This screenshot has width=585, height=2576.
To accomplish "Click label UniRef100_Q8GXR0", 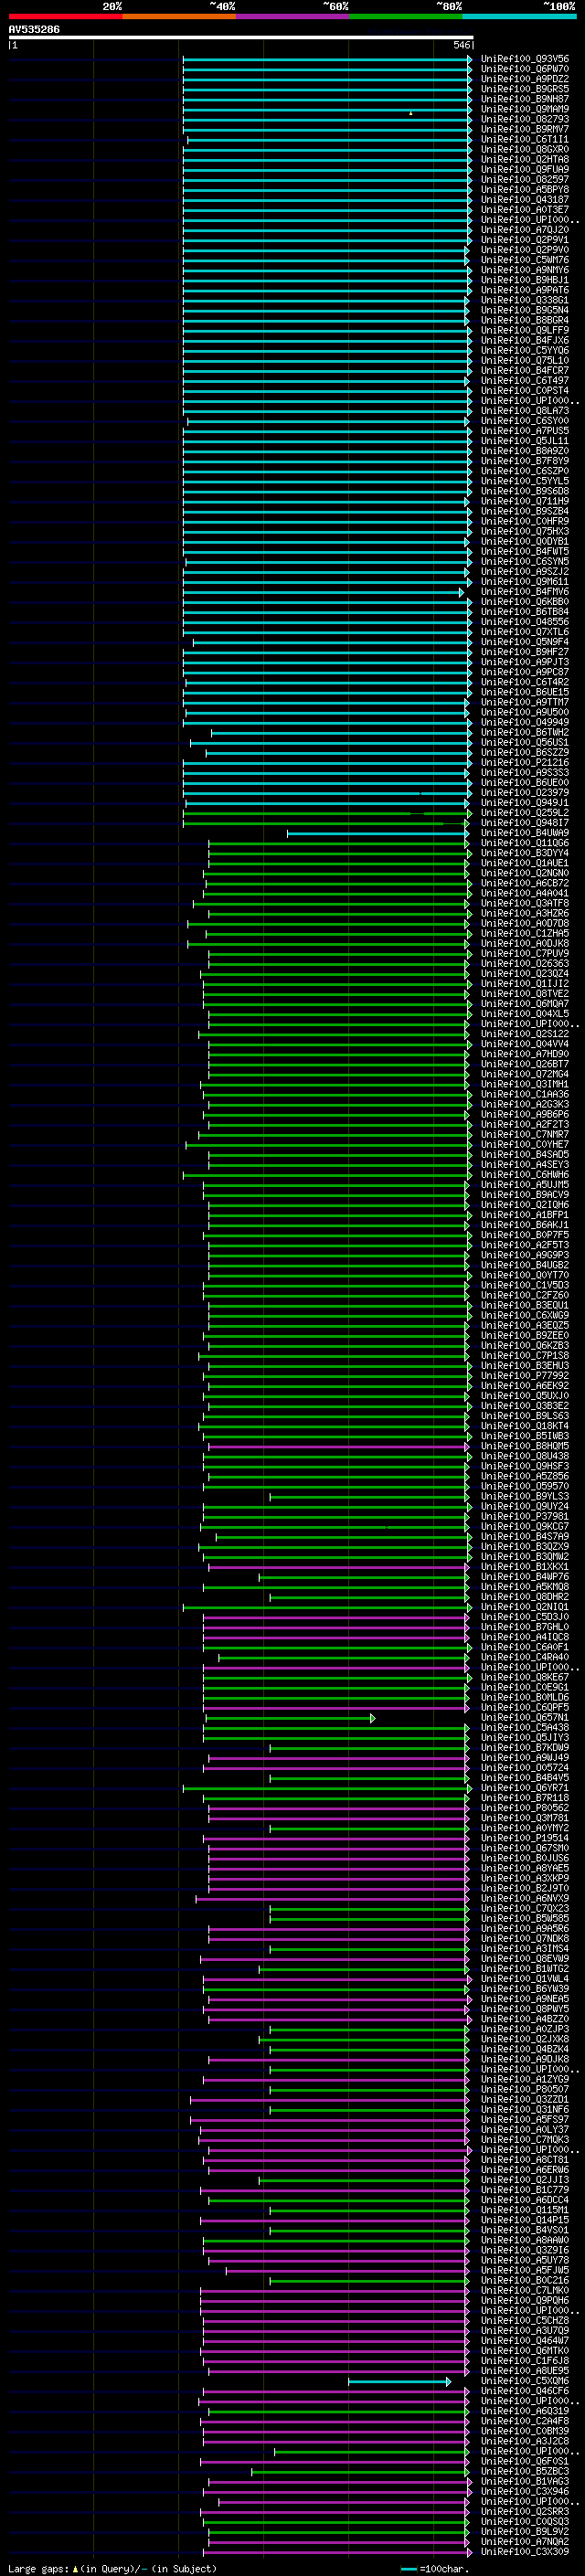I will [525, 150].
